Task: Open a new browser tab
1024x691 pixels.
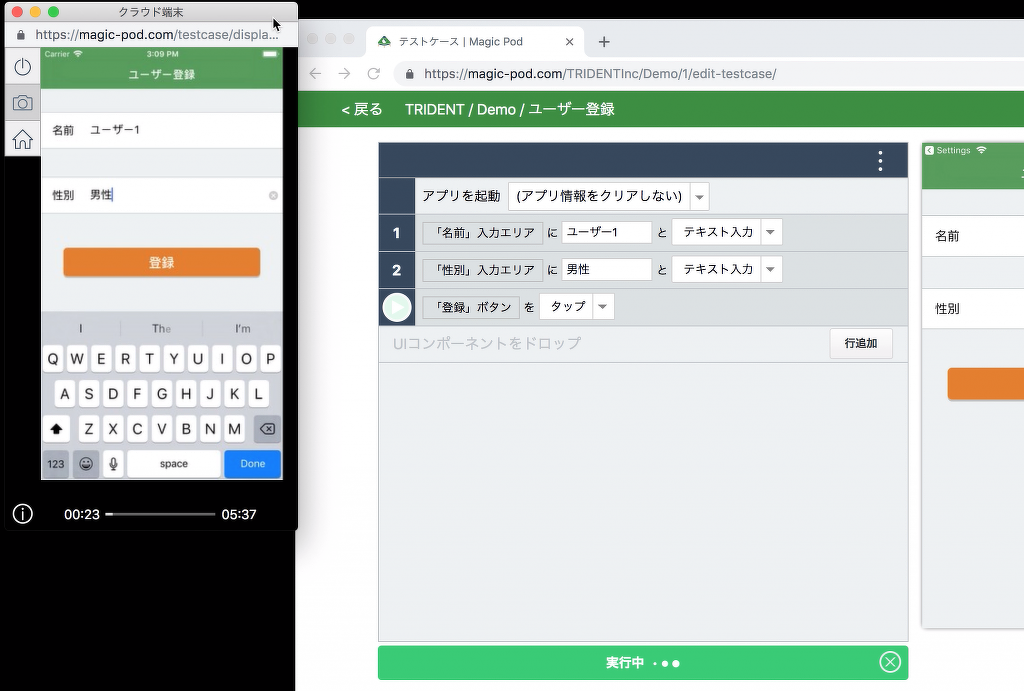Action: 604,42
